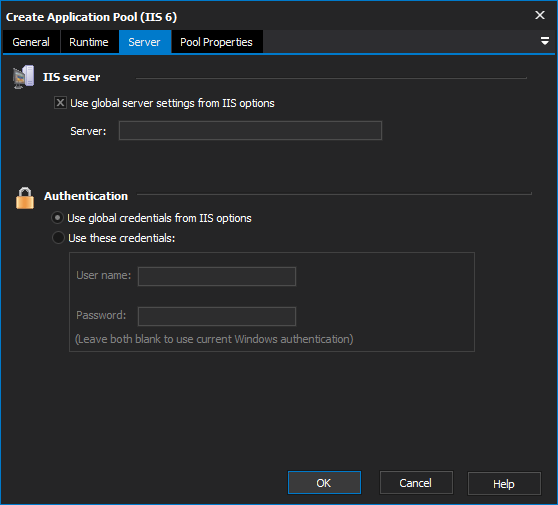Close the Create Application Pool dialog
The image size is (558, 505).
pyautogui.click(x=540, y=15)
